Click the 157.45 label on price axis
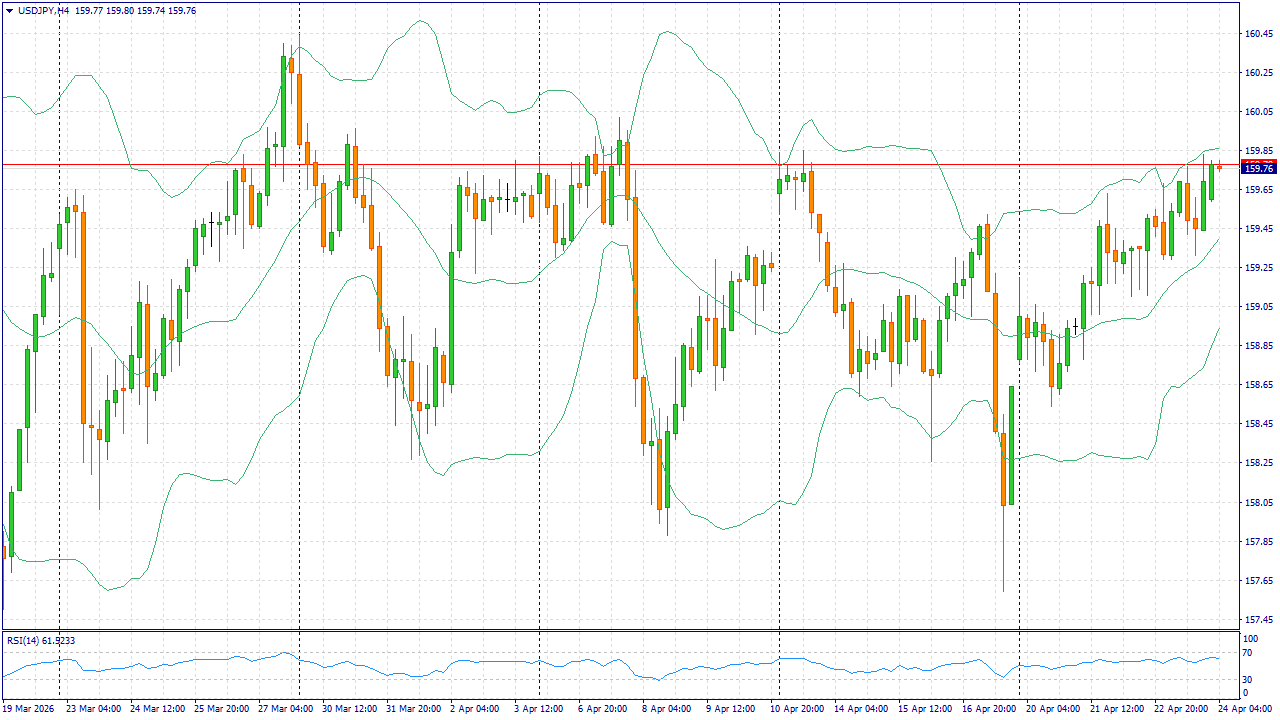Viewport: 1280px width, 720px height. click(1257, 620)
